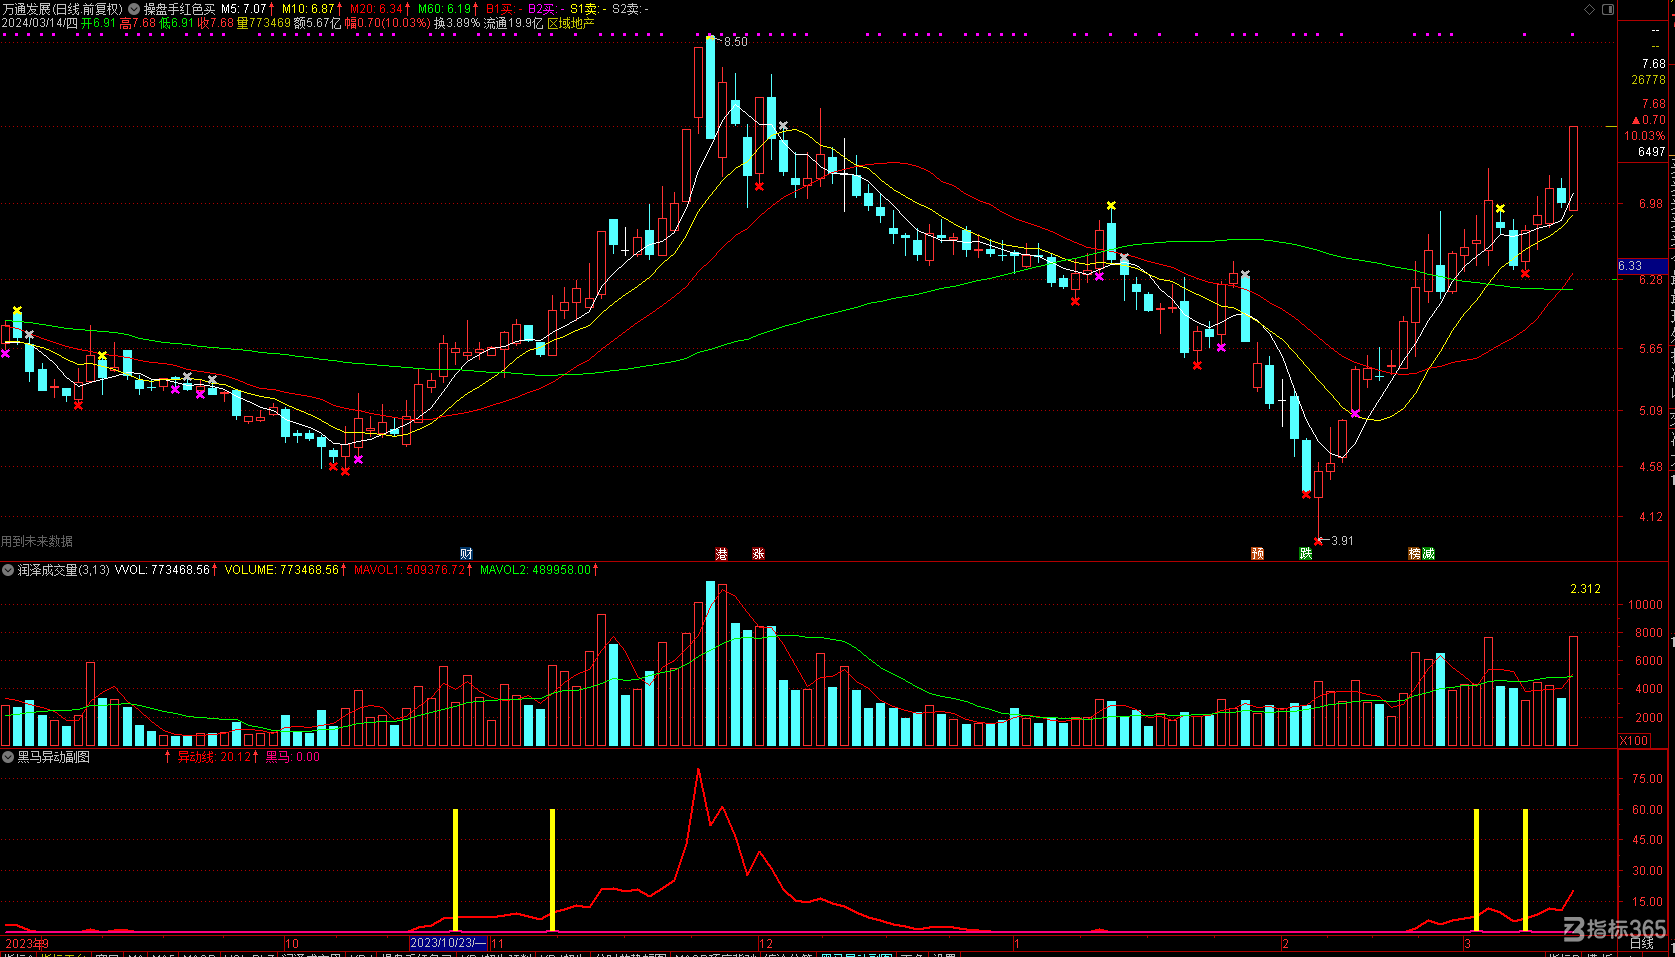Click the 区域地产 sector link
Screen dimensions: 1675x957
[x=571, y=23]
